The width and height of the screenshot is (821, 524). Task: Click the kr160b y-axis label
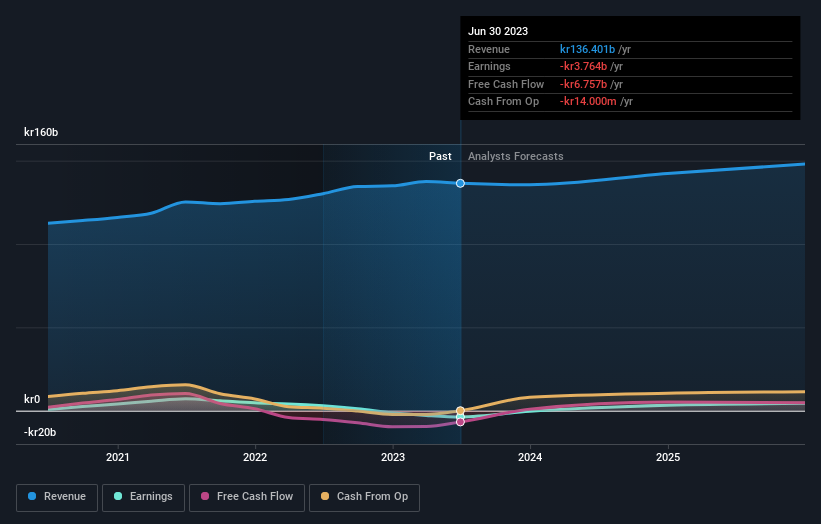[41, 132]
